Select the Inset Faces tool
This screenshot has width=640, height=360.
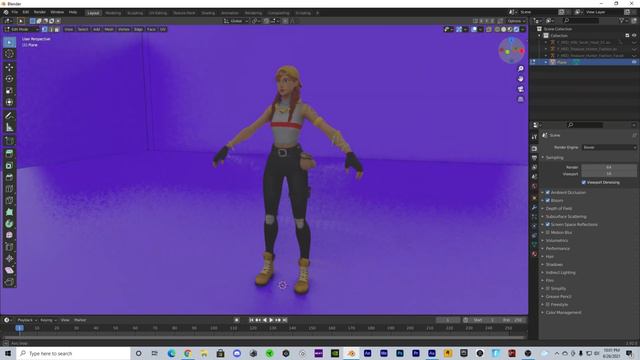pyautogui.click(x=9, y=166)
